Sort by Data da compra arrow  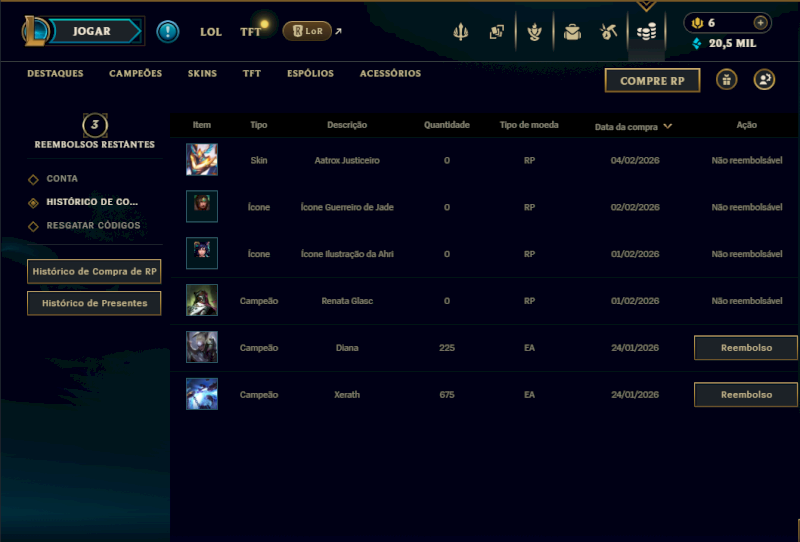pyautogui.click(x=668, y=126)
